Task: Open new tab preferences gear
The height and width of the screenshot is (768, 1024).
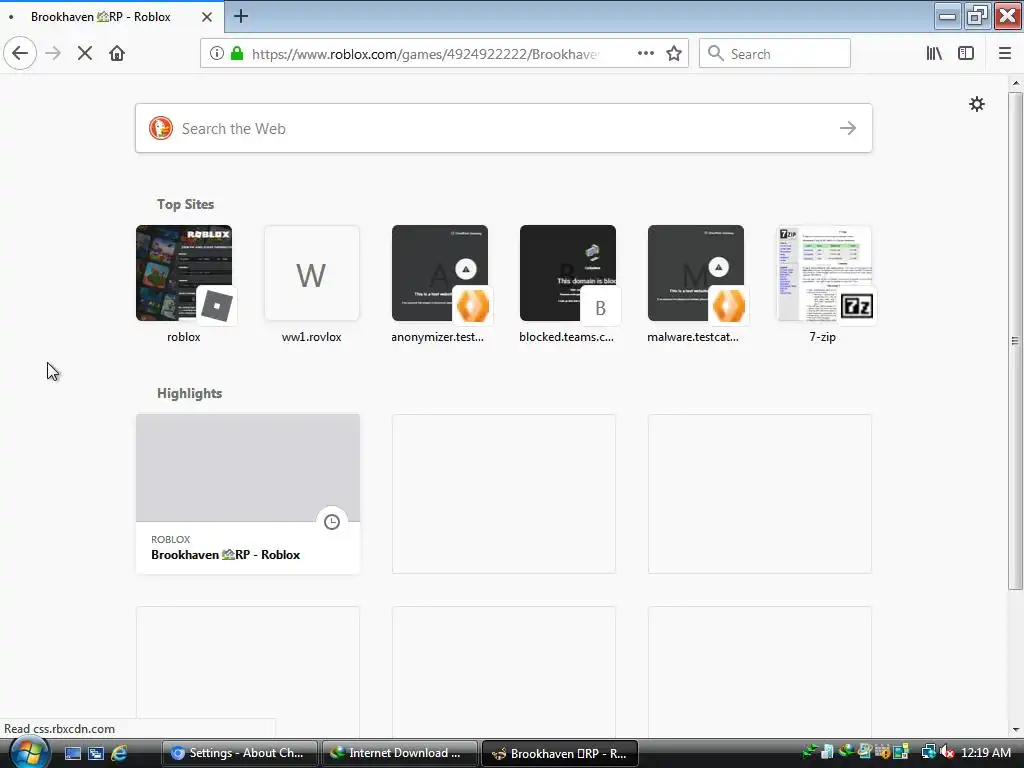Action: click(x=977, y=104)
